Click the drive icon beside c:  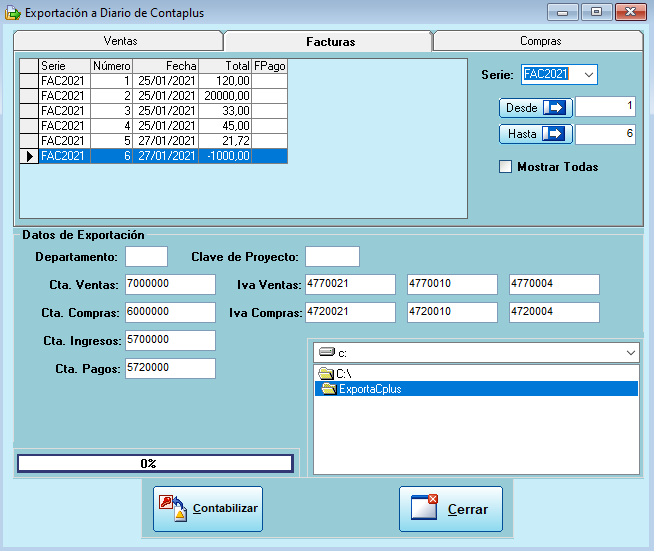pyautogui.click(x=327, y=352)
